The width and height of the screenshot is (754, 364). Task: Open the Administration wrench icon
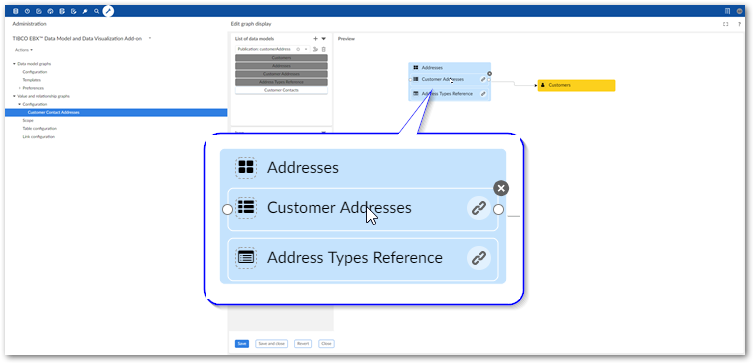coord(85,11)
